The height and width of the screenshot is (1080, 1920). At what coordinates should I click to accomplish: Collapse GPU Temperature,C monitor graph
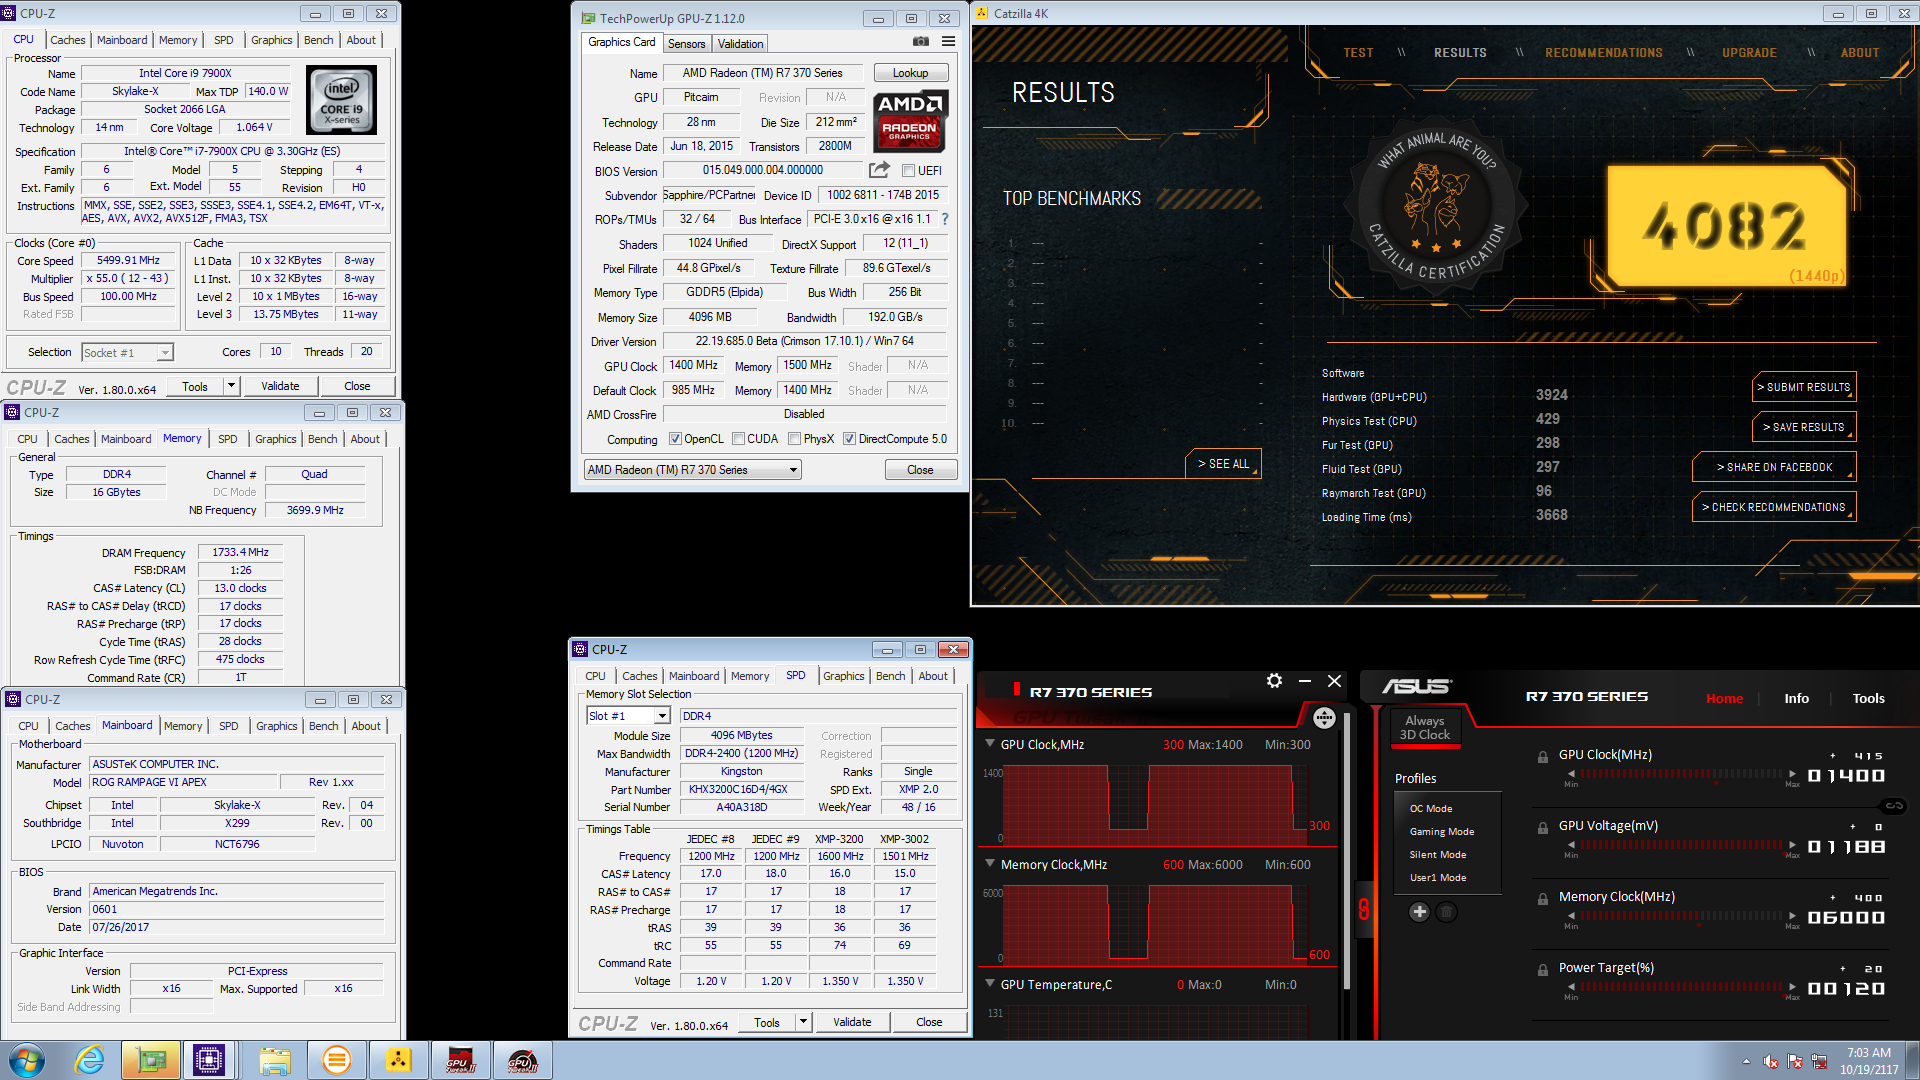pos(990,984)
